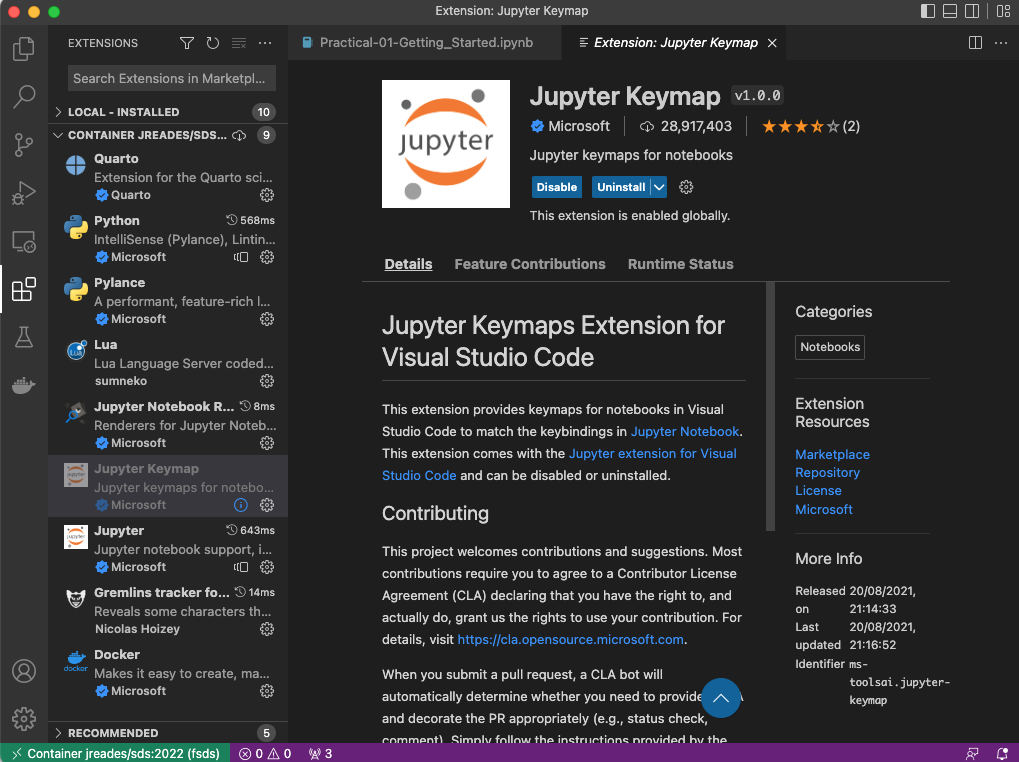Select the Jupyter extension in list
Screen dimensions: 1019x762
tap(168, 548)
